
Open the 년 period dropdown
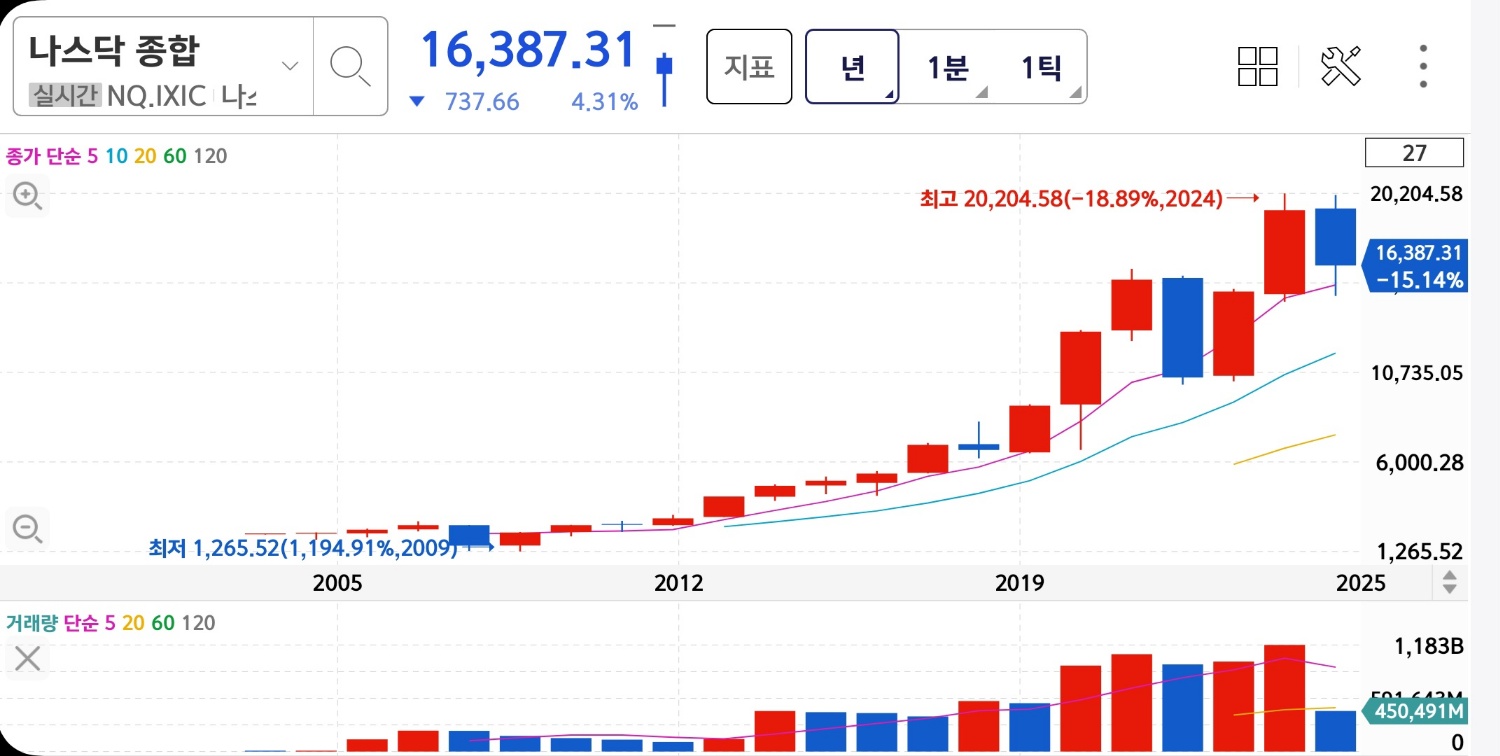coord(852,67)
